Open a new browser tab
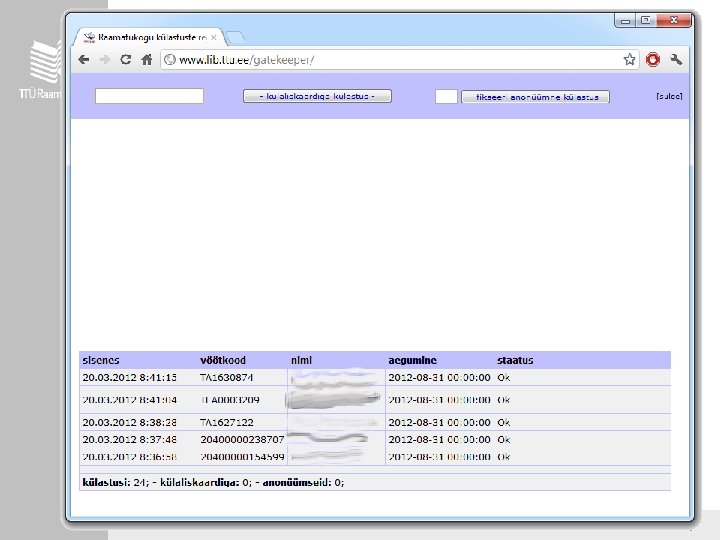Image resolution: width=720 pixels, height=540 pixels. pyautogui.click(x=235, y=37)
